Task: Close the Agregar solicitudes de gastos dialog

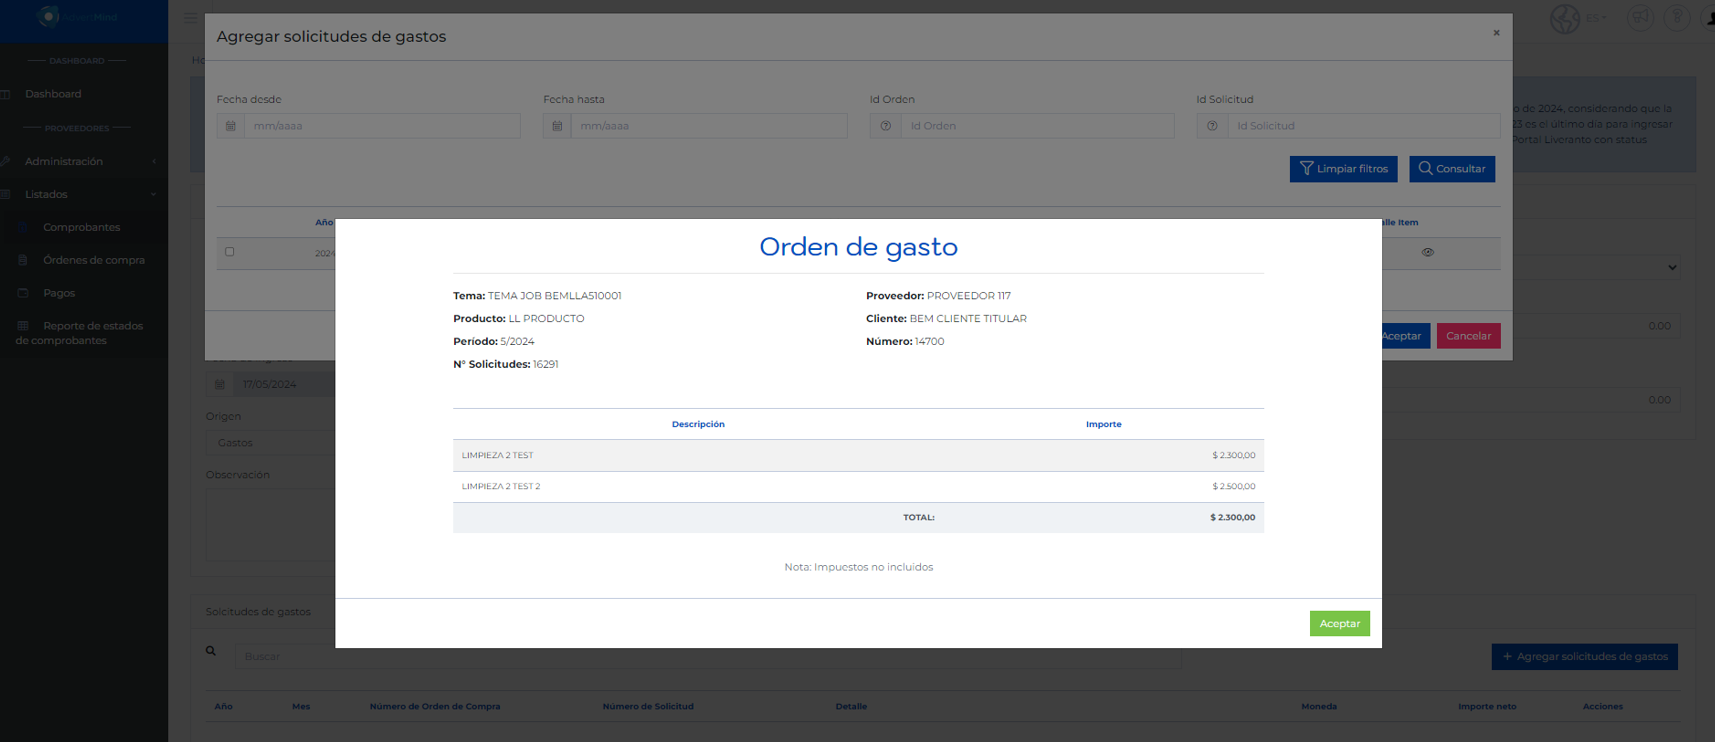Action: click(1496, 33)
